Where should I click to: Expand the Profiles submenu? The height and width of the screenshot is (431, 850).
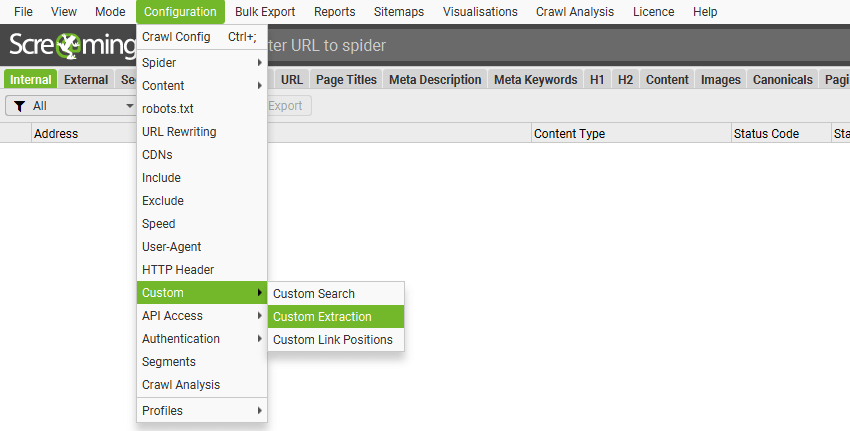click(x=202, y=411)
